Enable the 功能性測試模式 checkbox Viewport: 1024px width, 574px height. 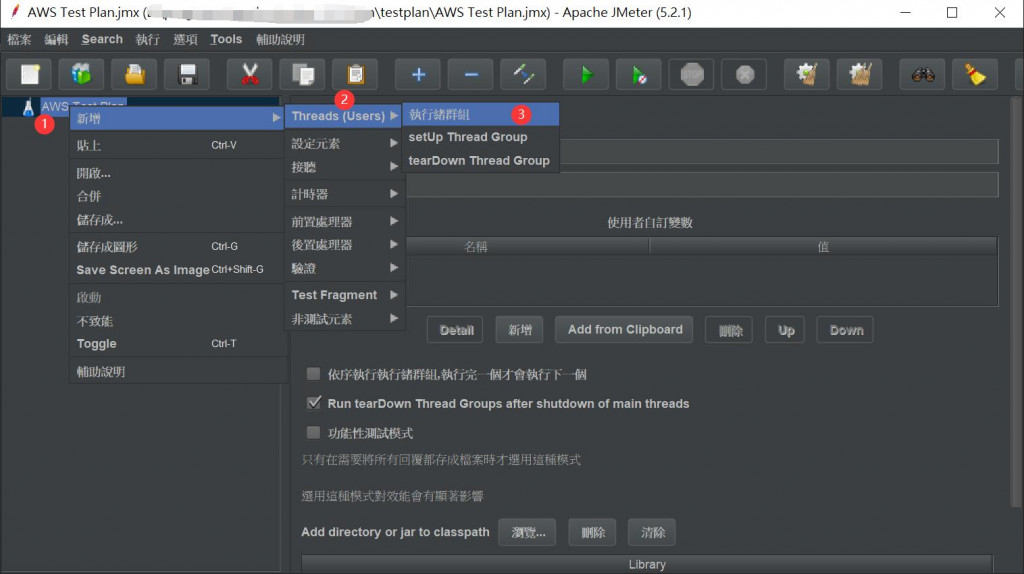pos(313,432)
